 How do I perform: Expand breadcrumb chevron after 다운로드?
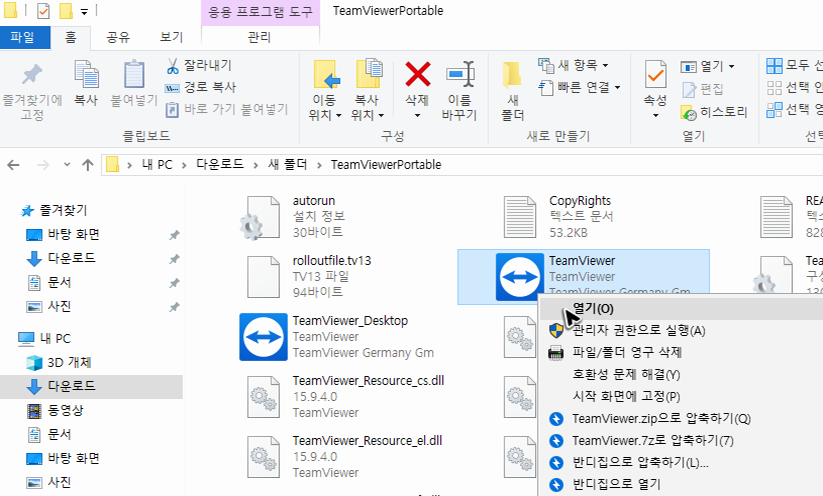256,165
